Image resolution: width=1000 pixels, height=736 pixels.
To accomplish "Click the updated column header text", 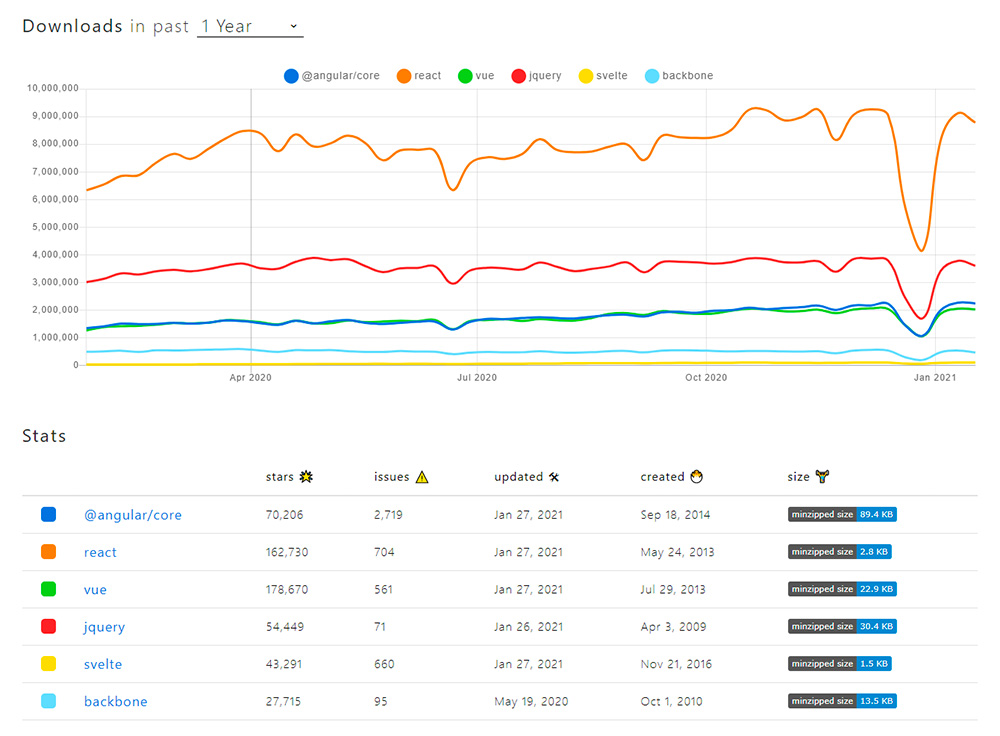I will [x=518, y=477].
